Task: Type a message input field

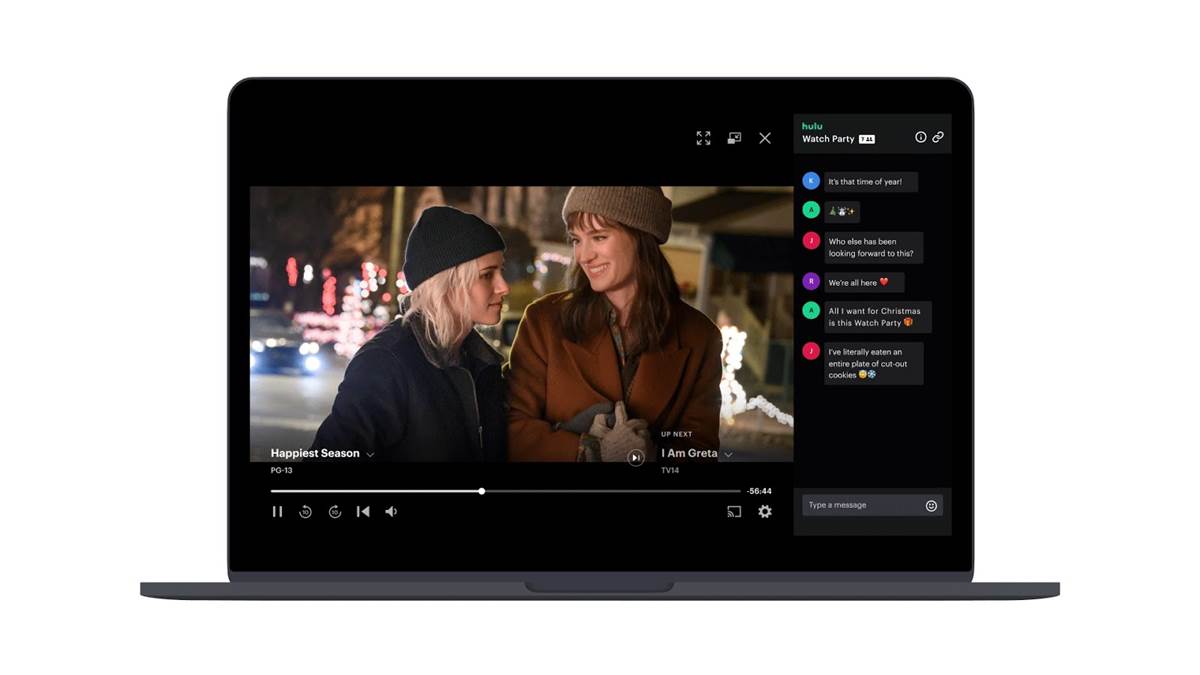Action: tap(862, 505)
